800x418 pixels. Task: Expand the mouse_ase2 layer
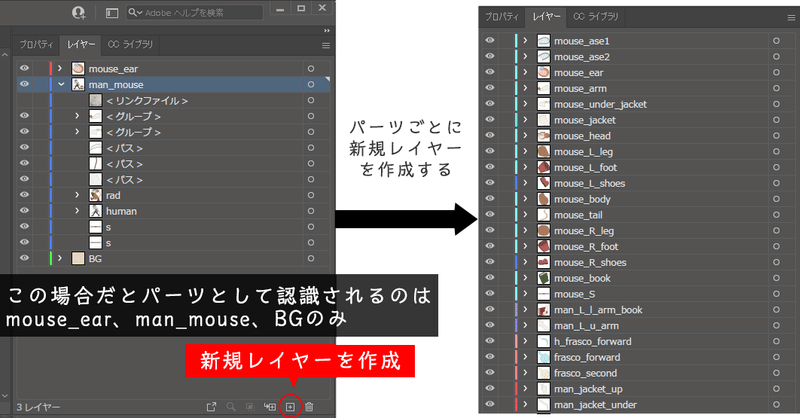click(x=525, y=56)
